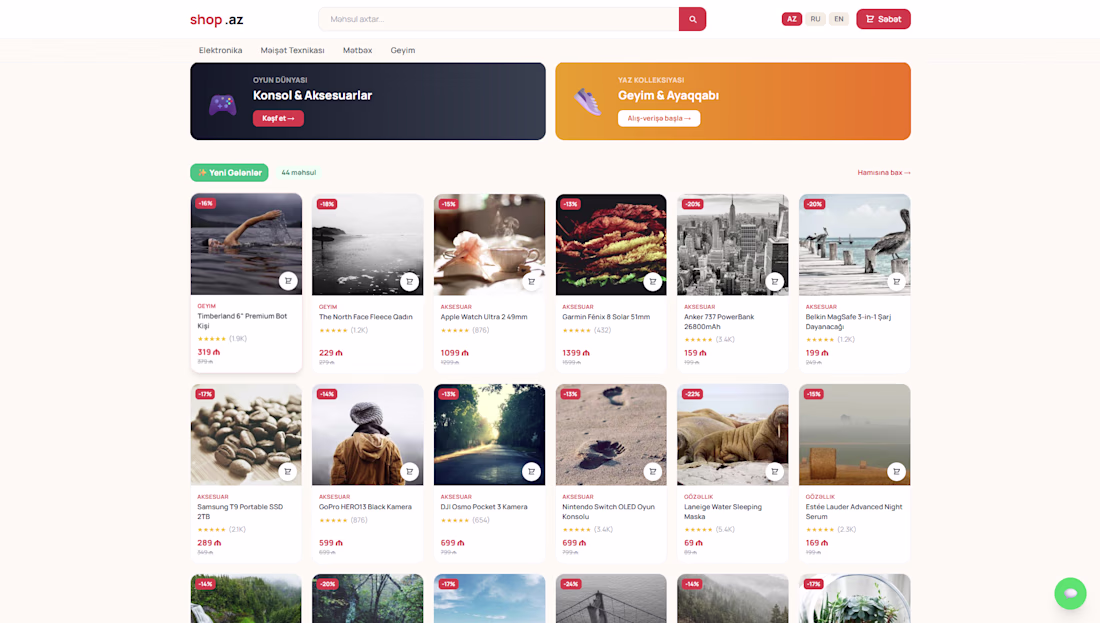The image size is (1100, 623).
Task: Click the GoPro HERO13 Black Kamera title
Action: [365, 507]
